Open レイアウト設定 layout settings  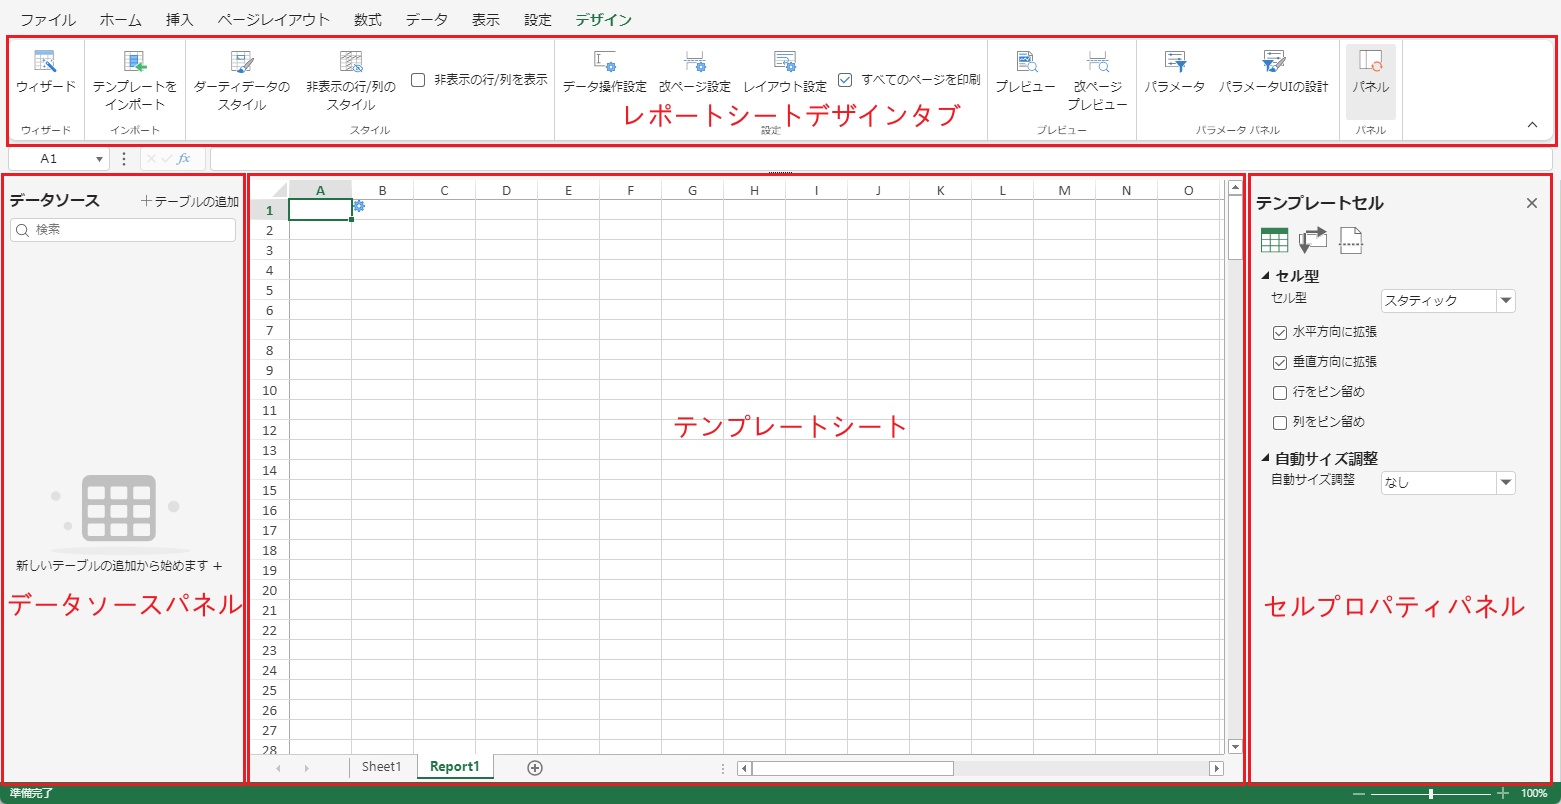(784, 62)
